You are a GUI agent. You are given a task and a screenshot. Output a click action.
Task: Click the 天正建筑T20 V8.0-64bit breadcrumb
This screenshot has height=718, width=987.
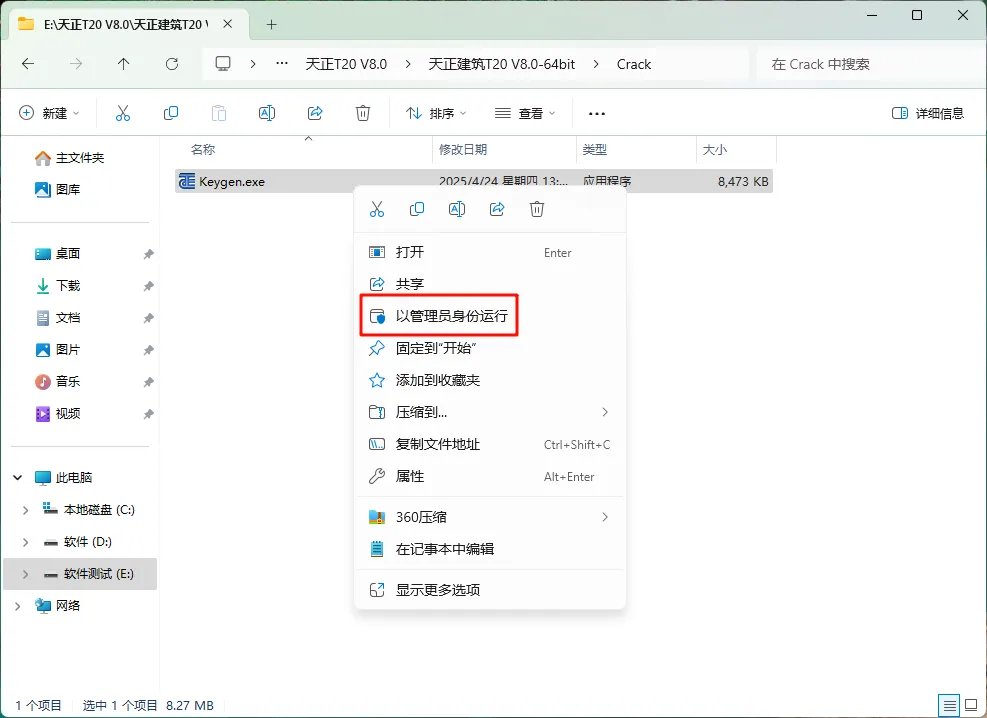(x=502, y=64)
